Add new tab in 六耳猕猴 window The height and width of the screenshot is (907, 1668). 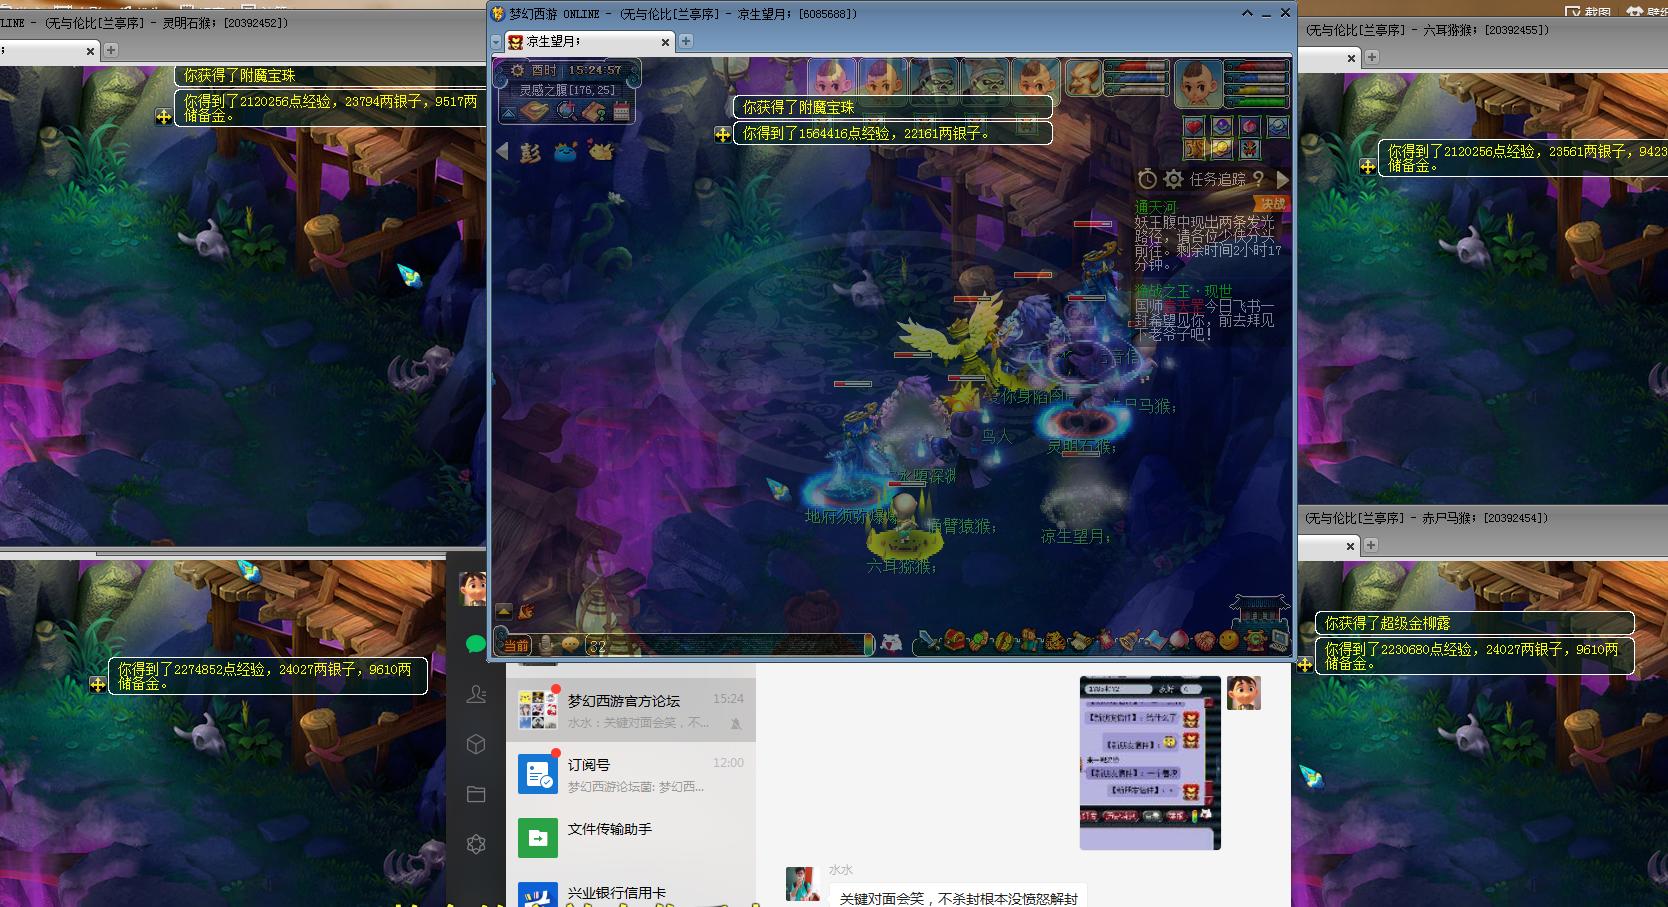pyautogui.click(x=1372, y=57)
